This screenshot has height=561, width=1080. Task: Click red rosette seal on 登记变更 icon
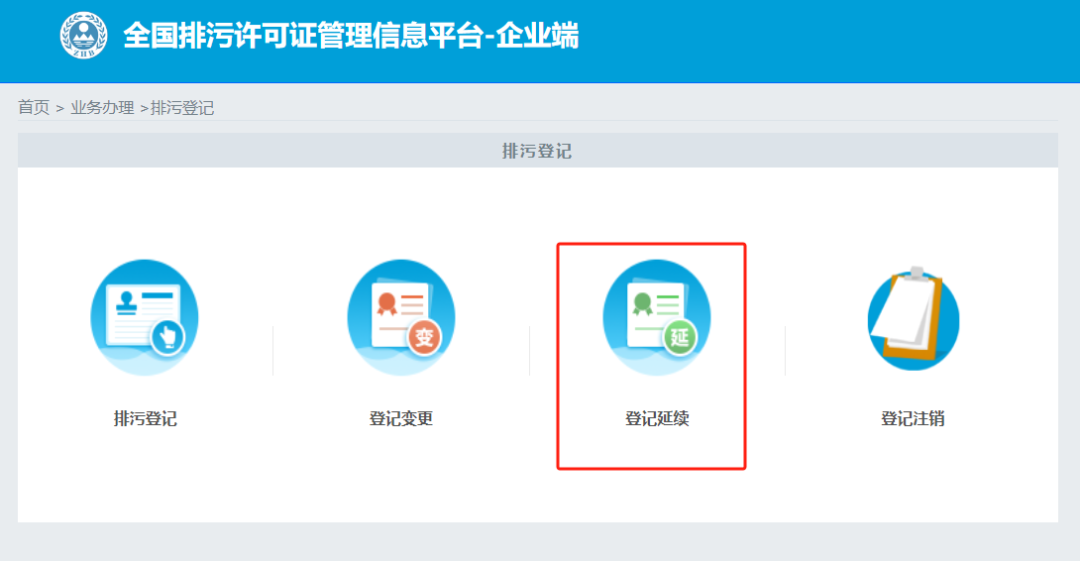point(387,304)
